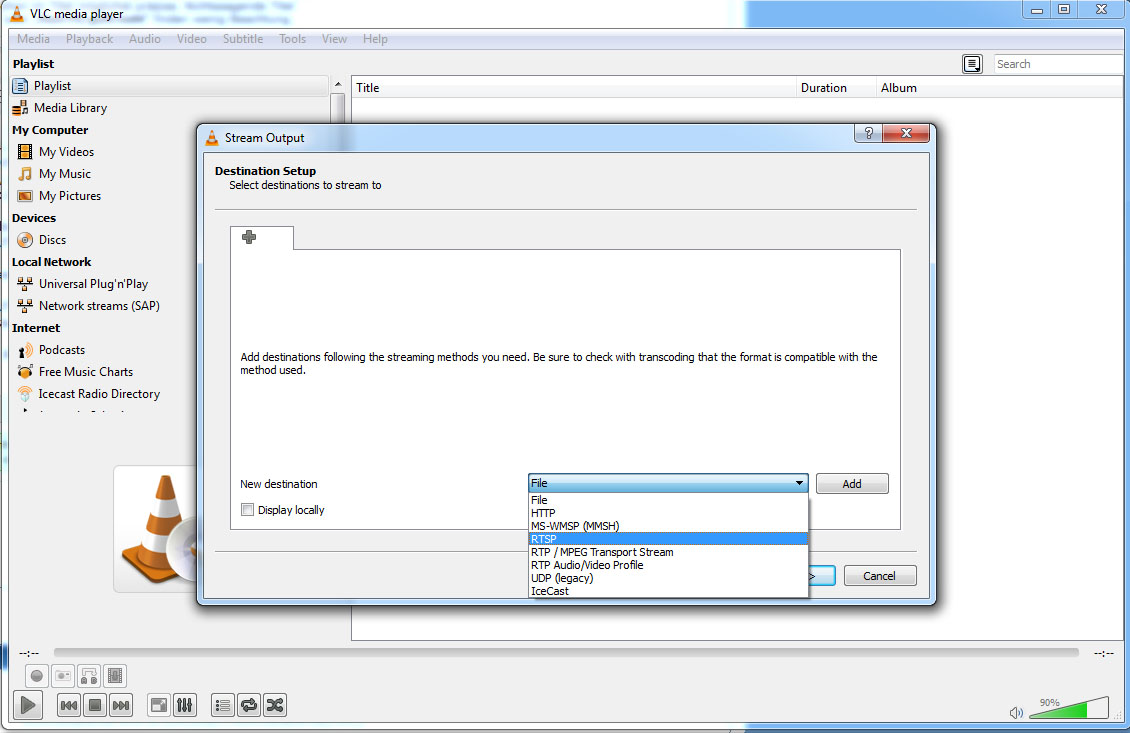Open Discs under Devices
Viewport: 1130px width, 733px height.
pyautogui.click(x=52, y=240)
